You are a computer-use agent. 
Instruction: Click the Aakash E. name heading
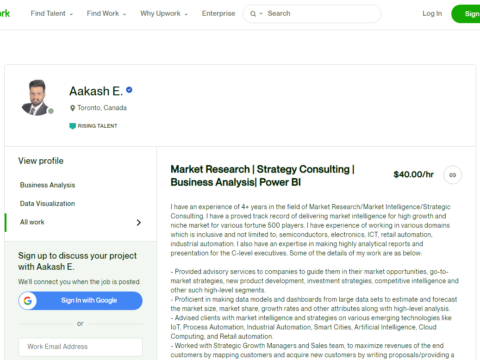click(96, 91)
